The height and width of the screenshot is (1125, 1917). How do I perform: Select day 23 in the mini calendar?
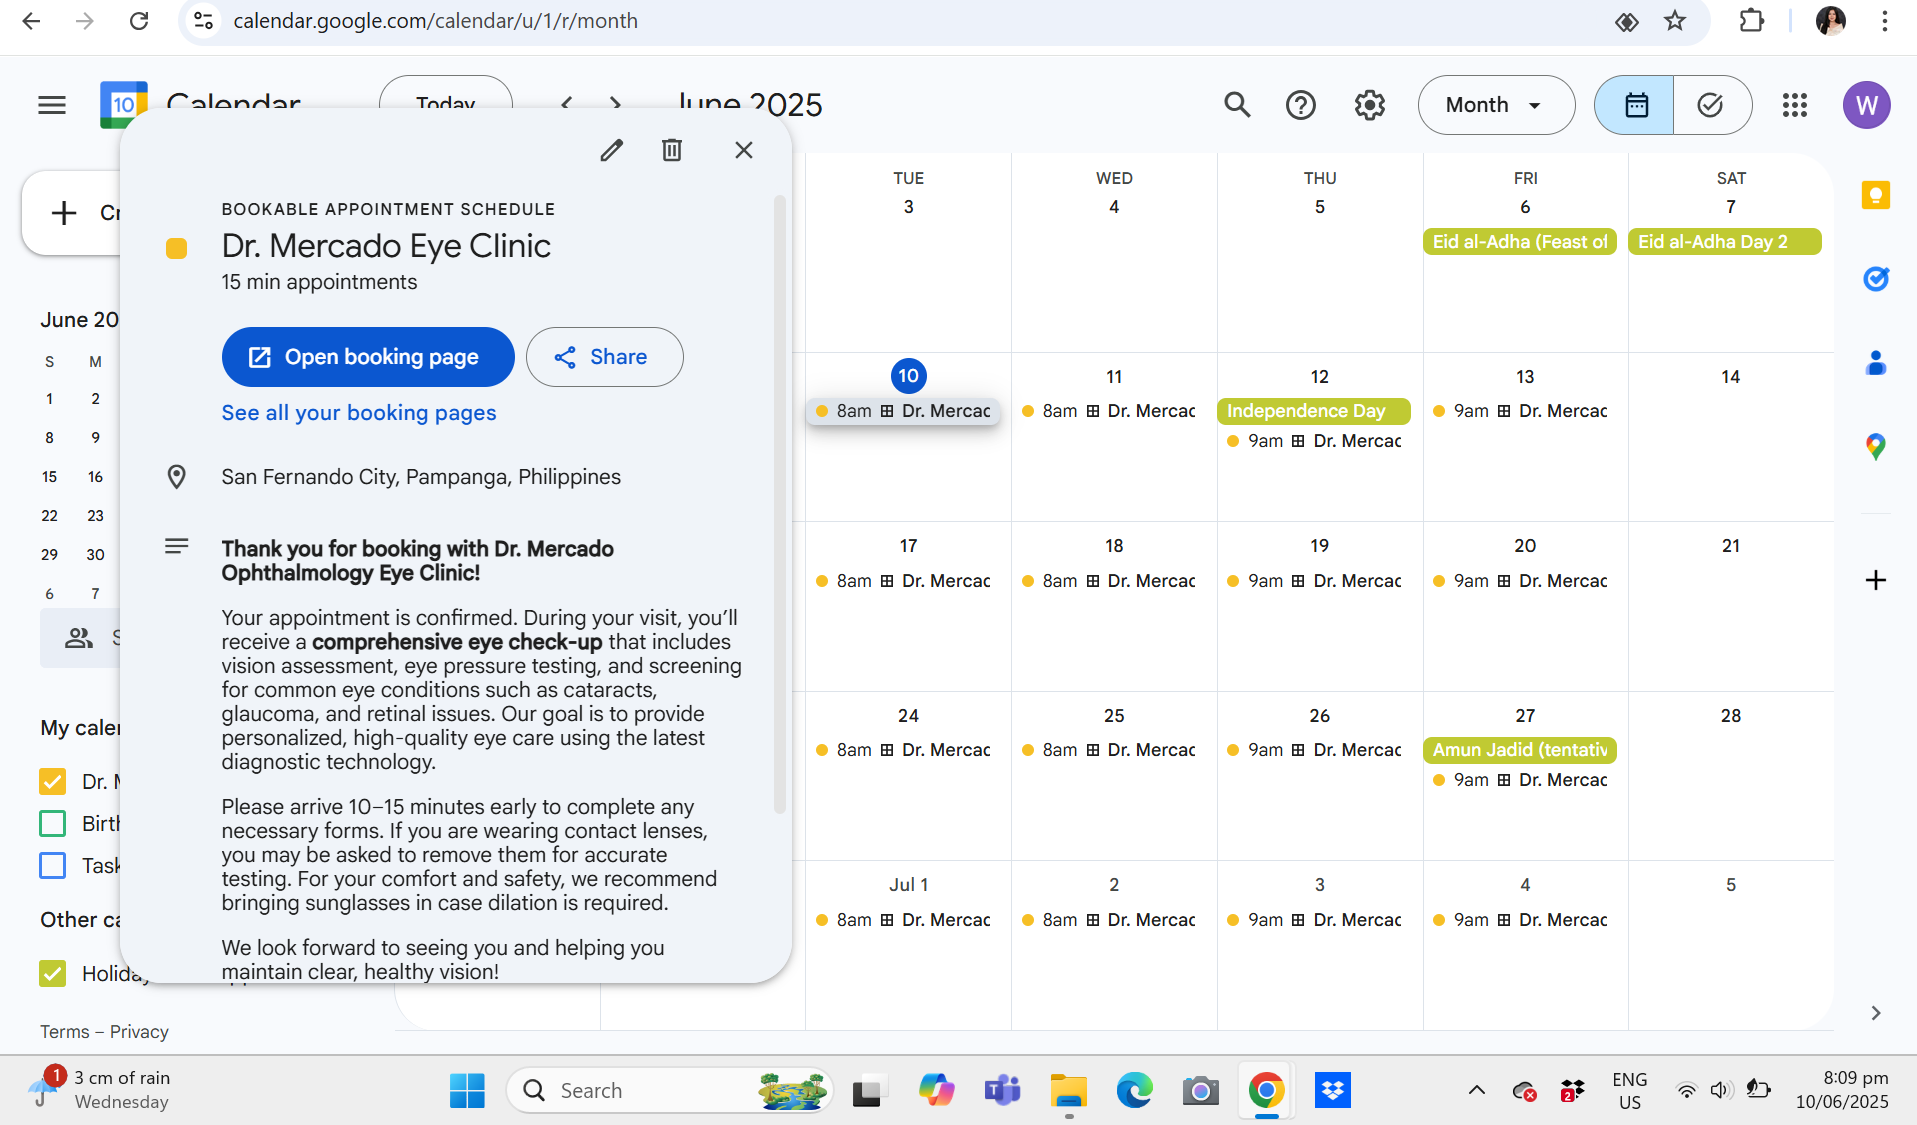[x=95, y=516]
